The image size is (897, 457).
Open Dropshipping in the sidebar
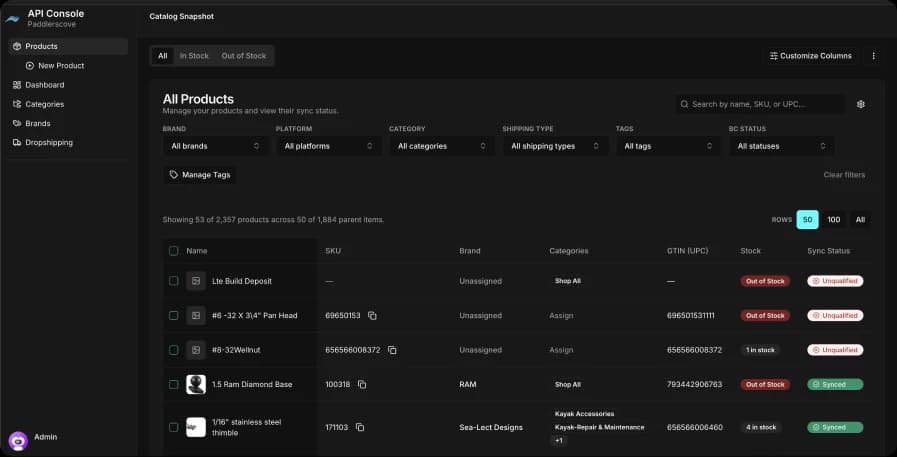point(49,142)
